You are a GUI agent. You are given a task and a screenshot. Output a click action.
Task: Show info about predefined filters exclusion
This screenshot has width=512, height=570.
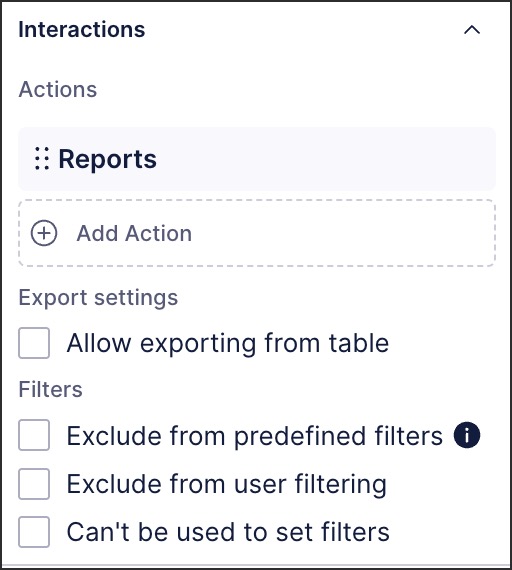[x=467, y=435]
